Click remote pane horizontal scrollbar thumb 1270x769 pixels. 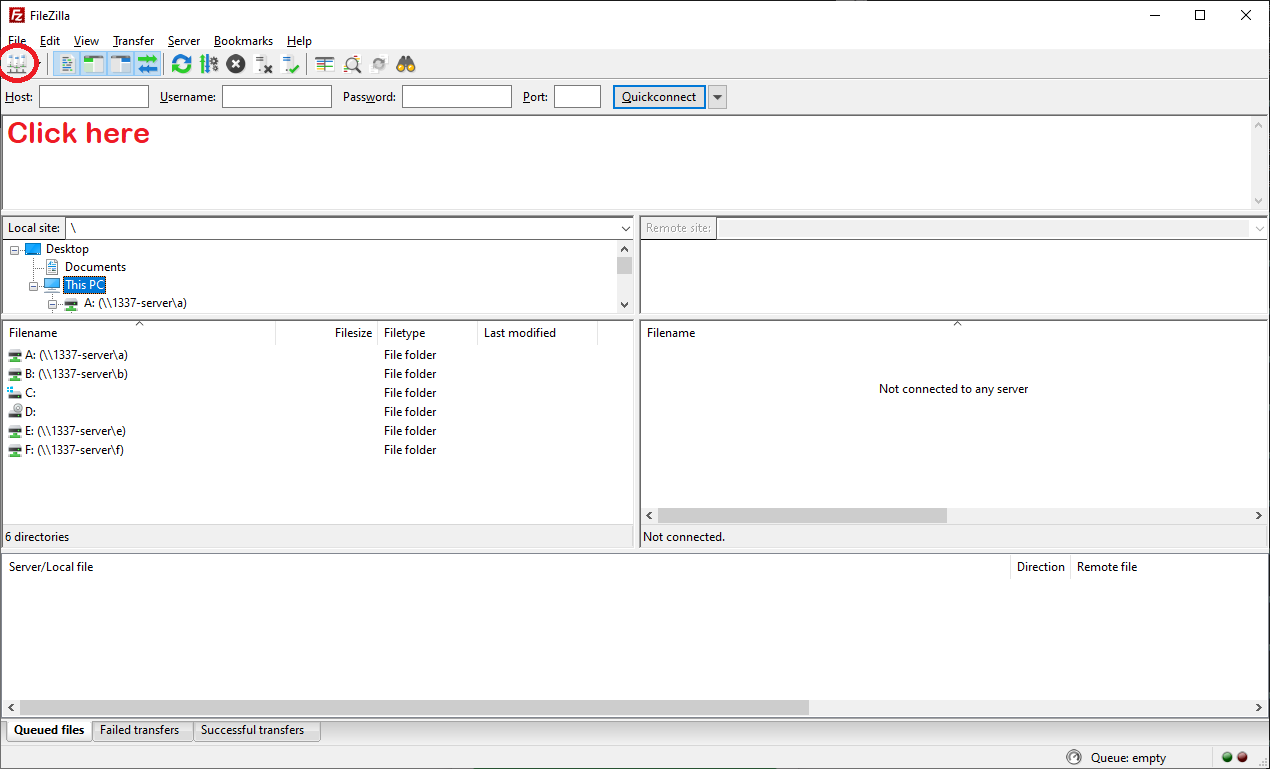tap(802, 516)
